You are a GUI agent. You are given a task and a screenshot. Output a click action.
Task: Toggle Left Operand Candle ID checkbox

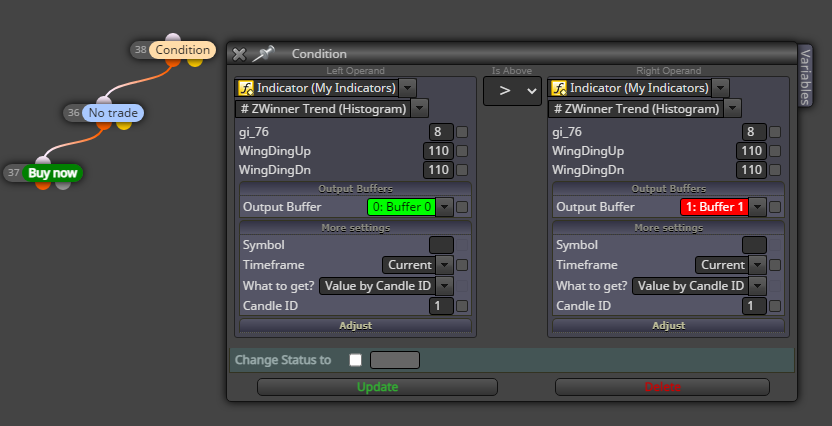(462, 306)
